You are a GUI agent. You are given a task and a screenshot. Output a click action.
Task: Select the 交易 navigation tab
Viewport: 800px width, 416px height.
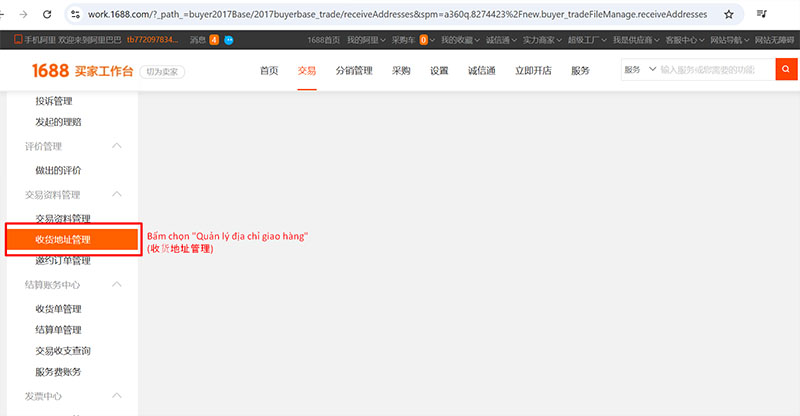click(307, 71)
